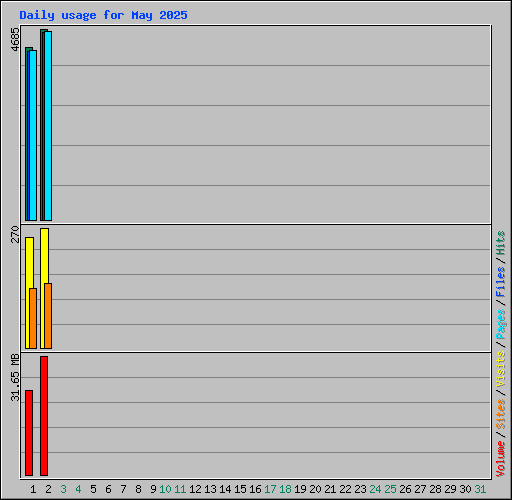Screen dimensions: 512x500
Task: Click the orange Sites bar for day 1
Action: (33, 318)
